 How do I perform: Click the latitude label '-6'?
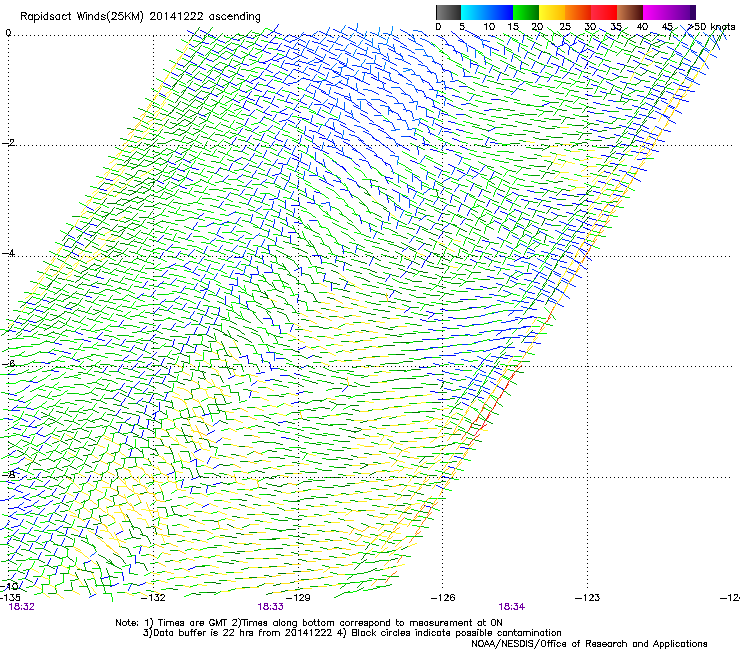pyautogui.click(x=8, y=363)
